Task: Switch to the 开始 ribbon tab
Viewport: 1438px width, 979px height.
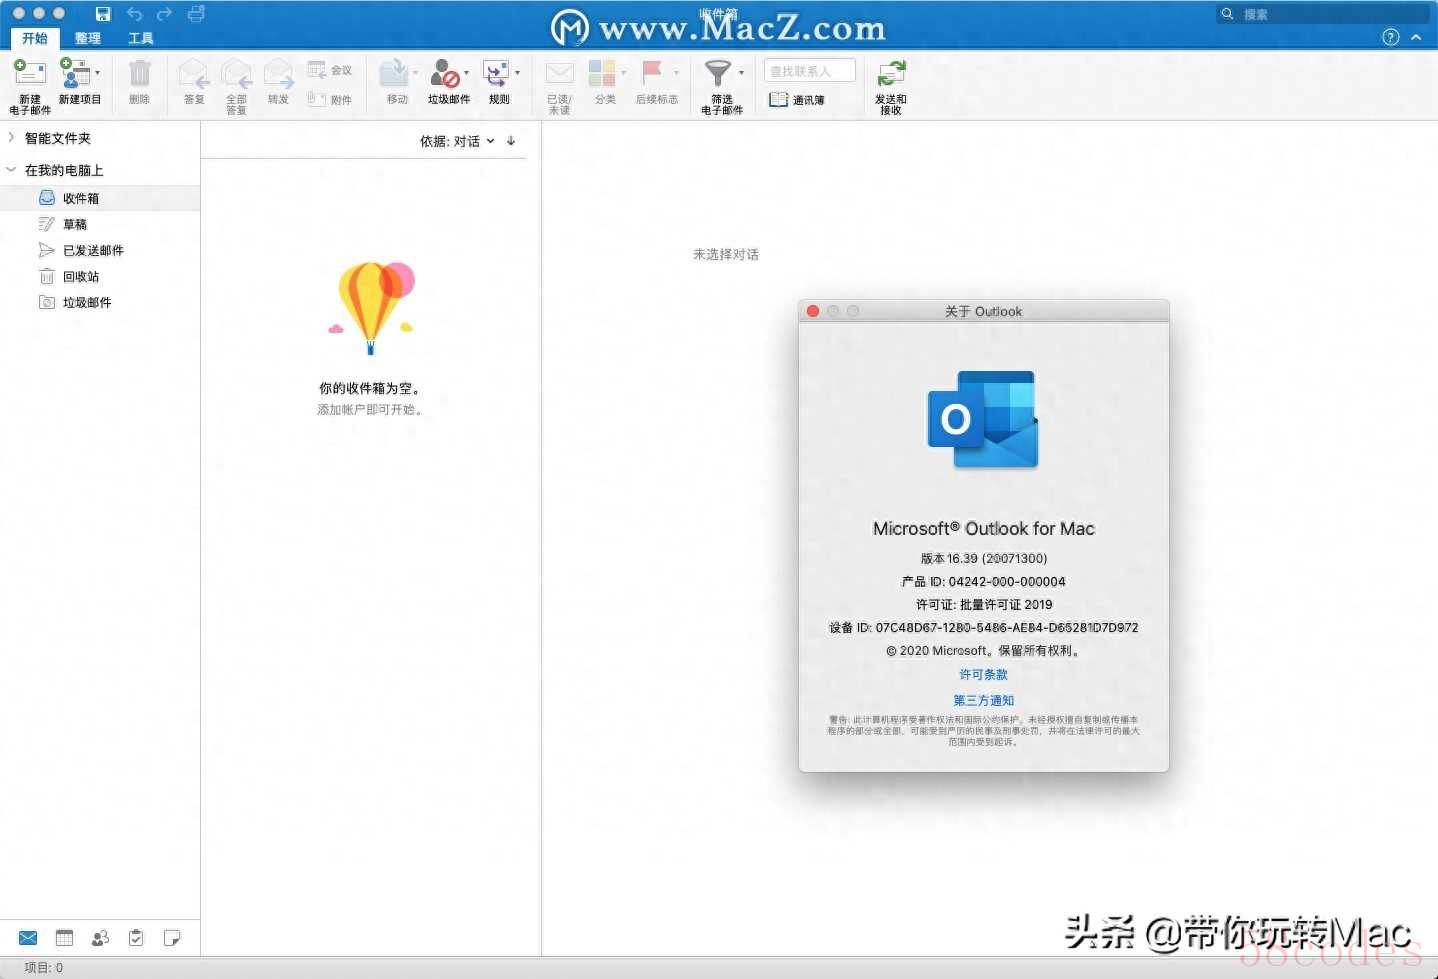Action: (x=35, y=38)
